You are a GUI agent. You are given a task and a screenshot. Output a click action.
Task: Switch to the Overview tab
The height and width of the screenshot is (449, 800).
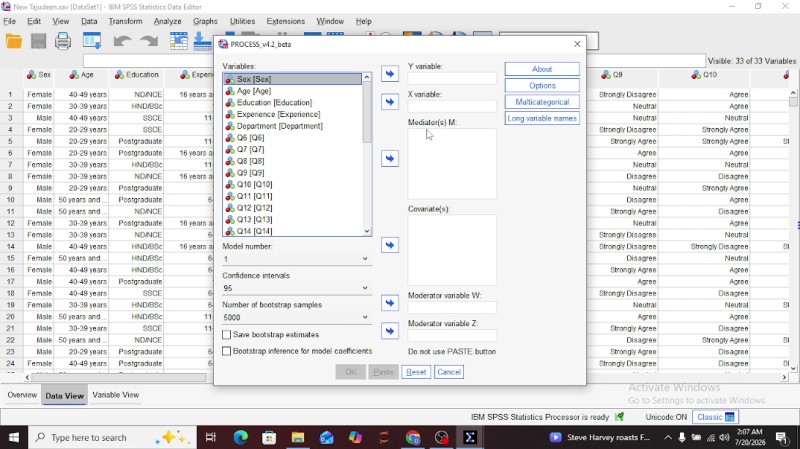[x=22, y=395]
